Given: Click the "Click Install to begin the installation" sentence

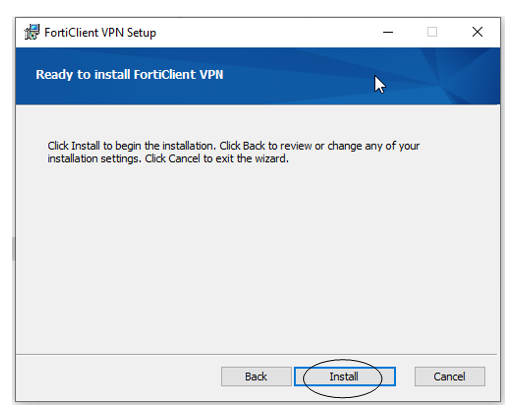Looking at the screenshot, I should 132,146.
